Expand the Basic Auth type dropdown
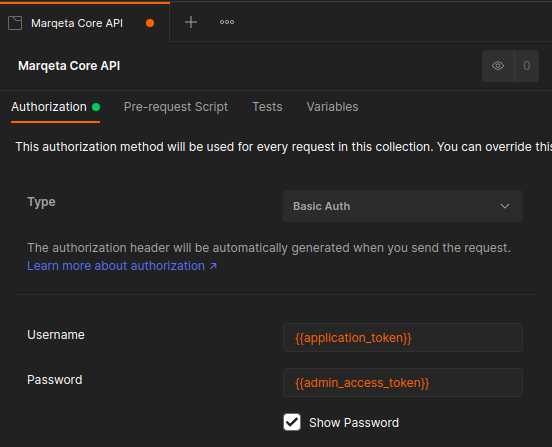Screen dimensions: 552x447 tap(403, 206)
